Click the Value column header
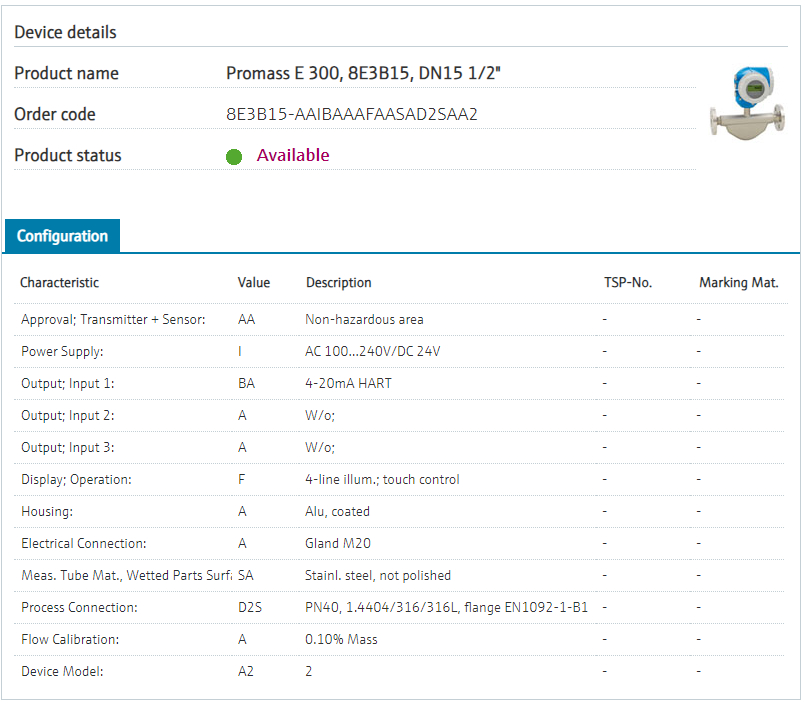The image size is (805, 709). click(254, 282)
